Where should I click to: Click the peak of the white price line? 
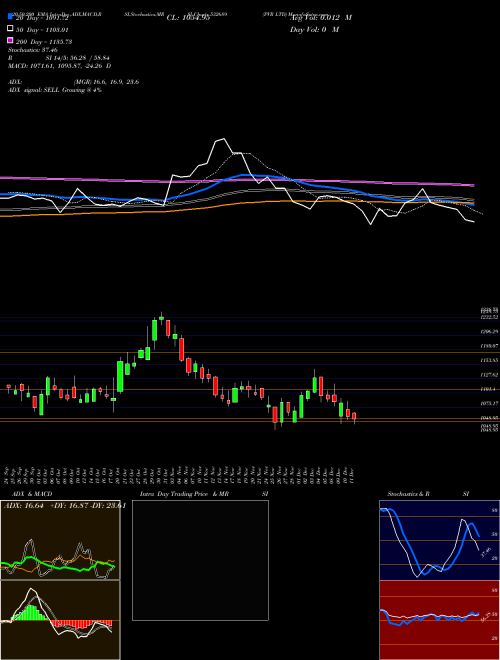223,138
